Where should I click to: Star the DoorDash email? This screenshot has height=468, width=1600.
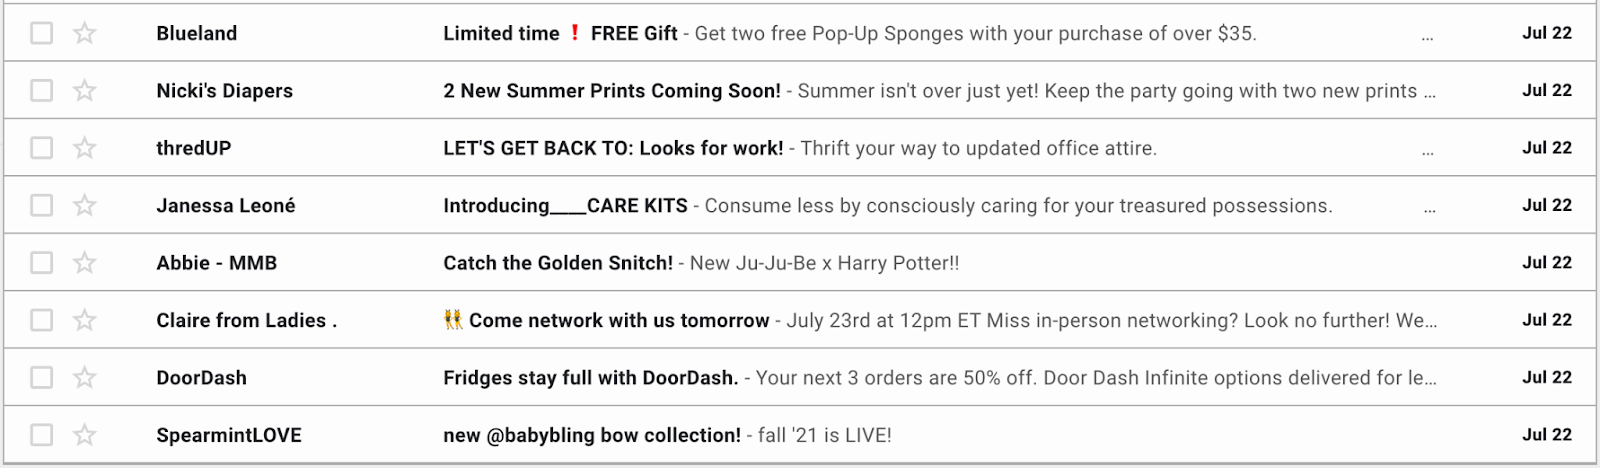point(85,377)
